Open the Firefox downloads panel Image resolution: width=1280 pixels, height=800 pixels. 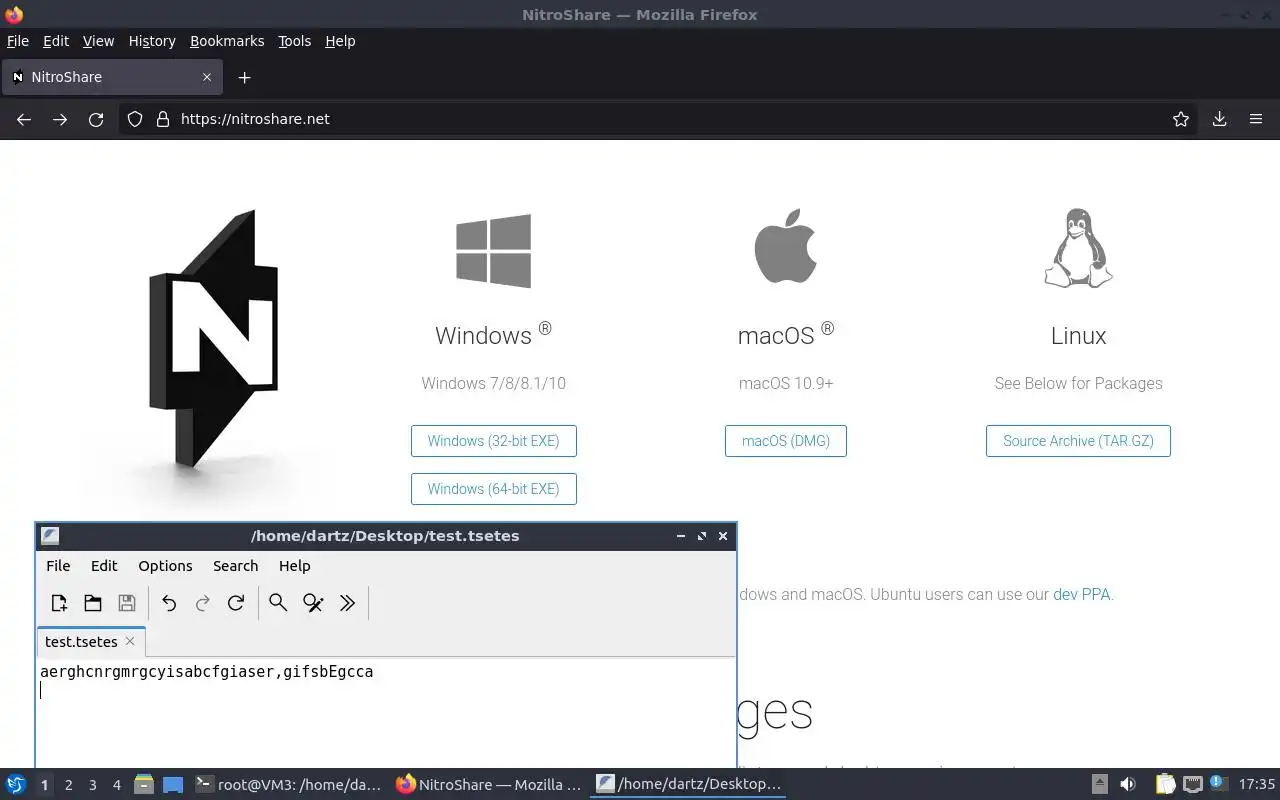click(1219, 119)
